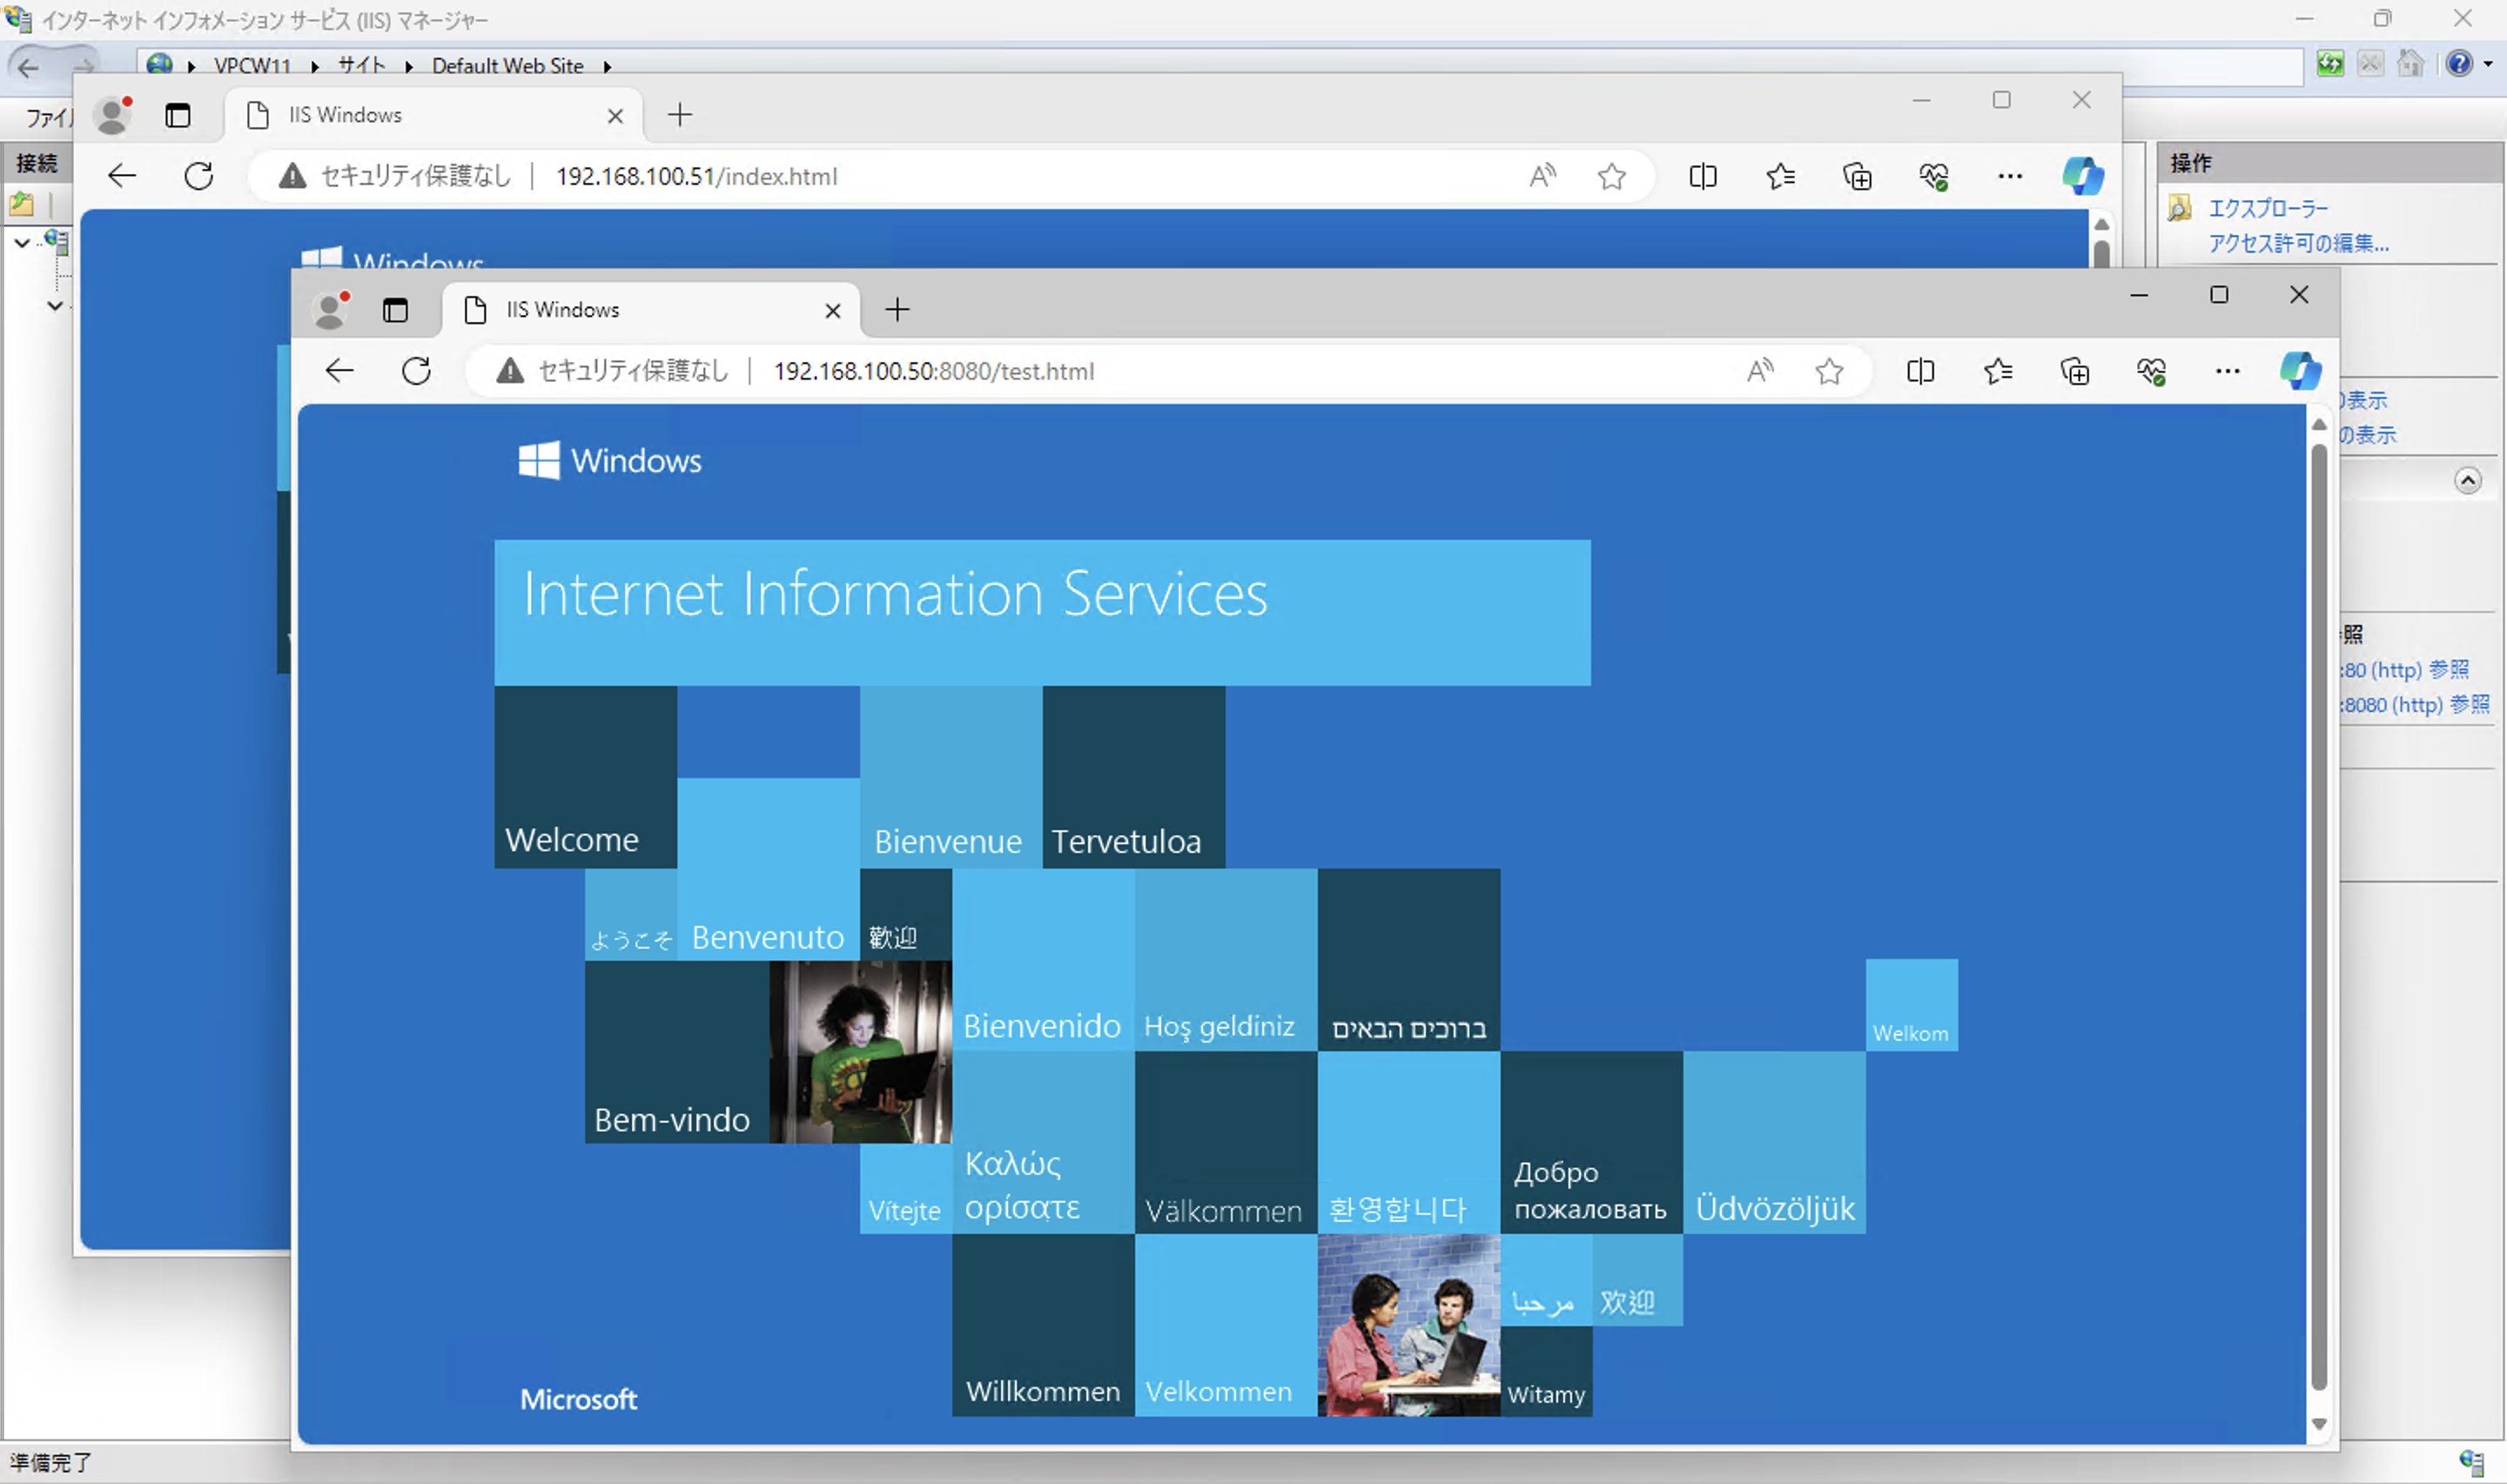Open profile avatar in rear Edge window
The image size is (2507, 1484).
point(112,115)
